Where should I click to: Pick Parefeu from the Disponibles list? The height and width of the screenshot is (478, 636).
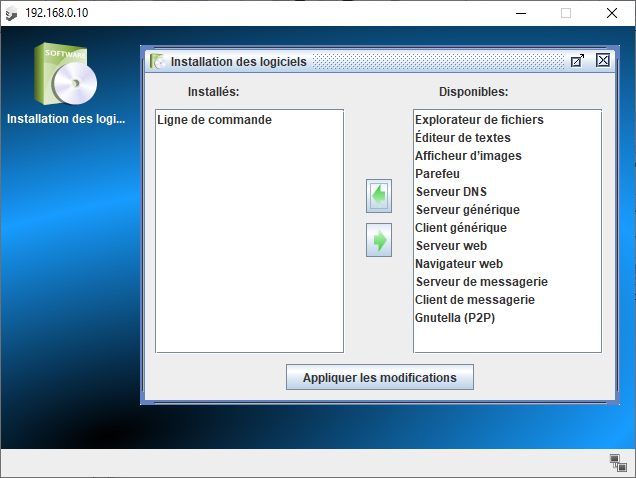tap(437, 174)
